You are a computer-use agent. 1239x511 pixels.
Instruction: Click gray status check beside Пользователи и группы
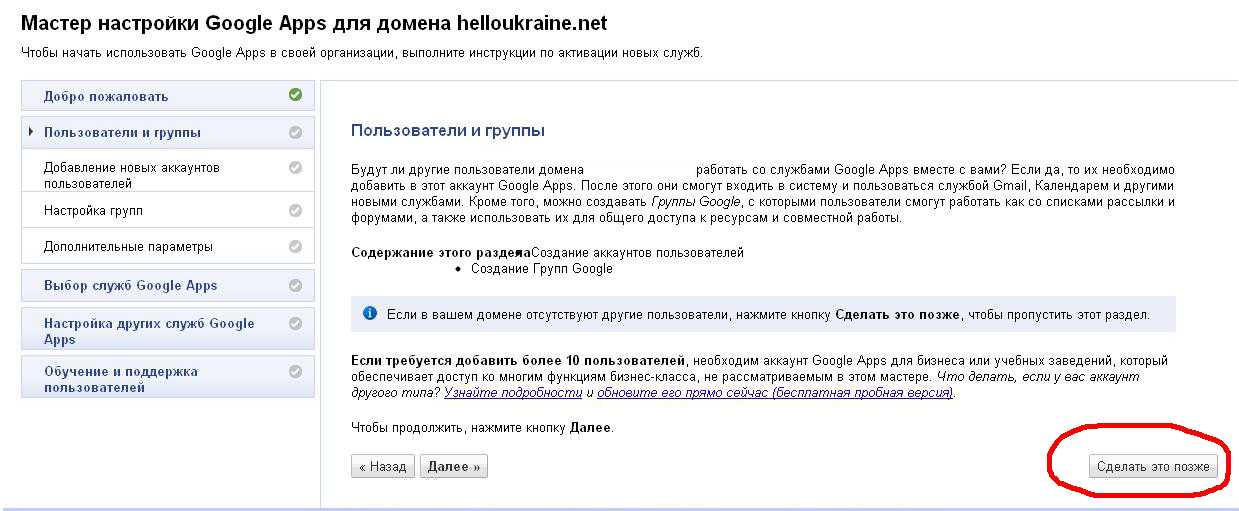(295, 131)
